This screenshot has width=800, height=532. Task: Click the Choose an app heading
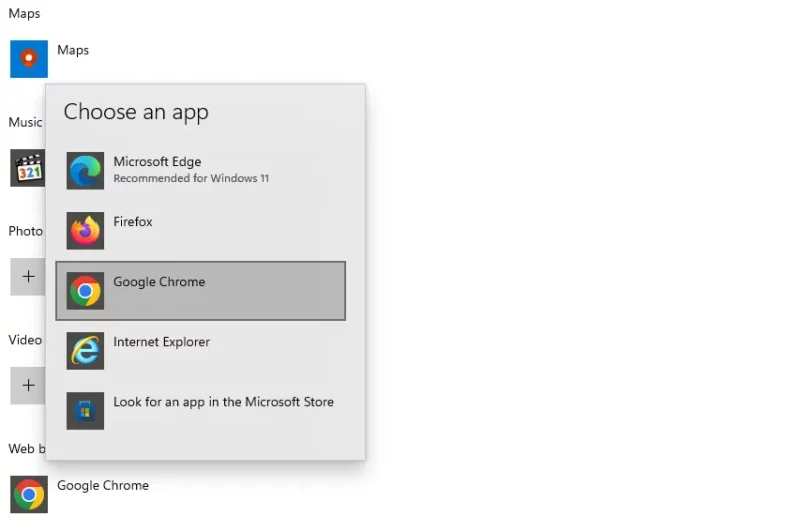[x=136, y=112]
